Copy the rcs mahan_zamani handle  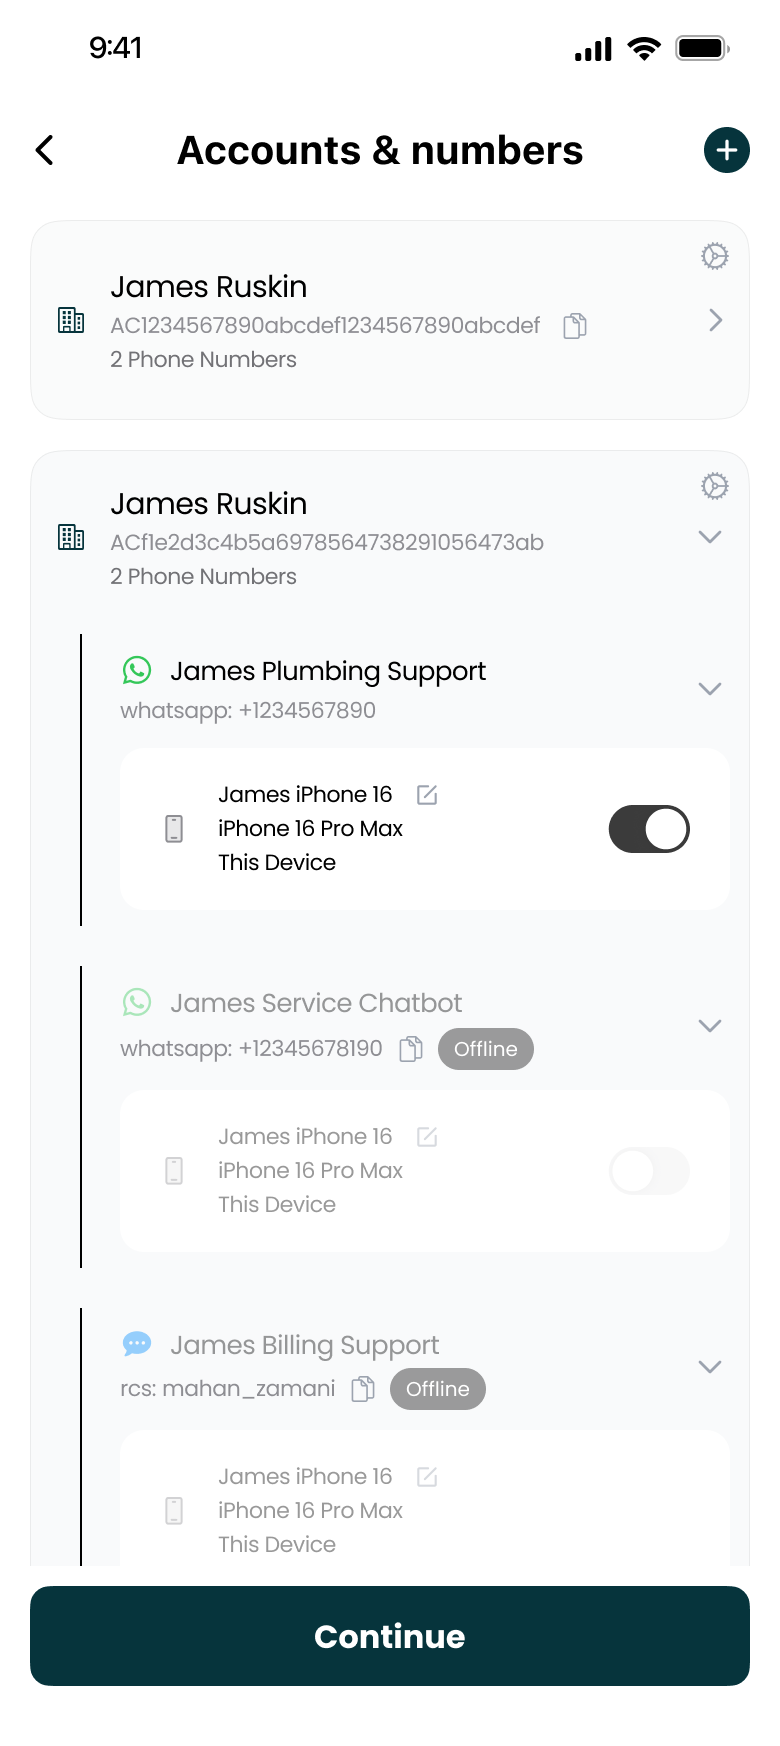tap(362, 1389)
